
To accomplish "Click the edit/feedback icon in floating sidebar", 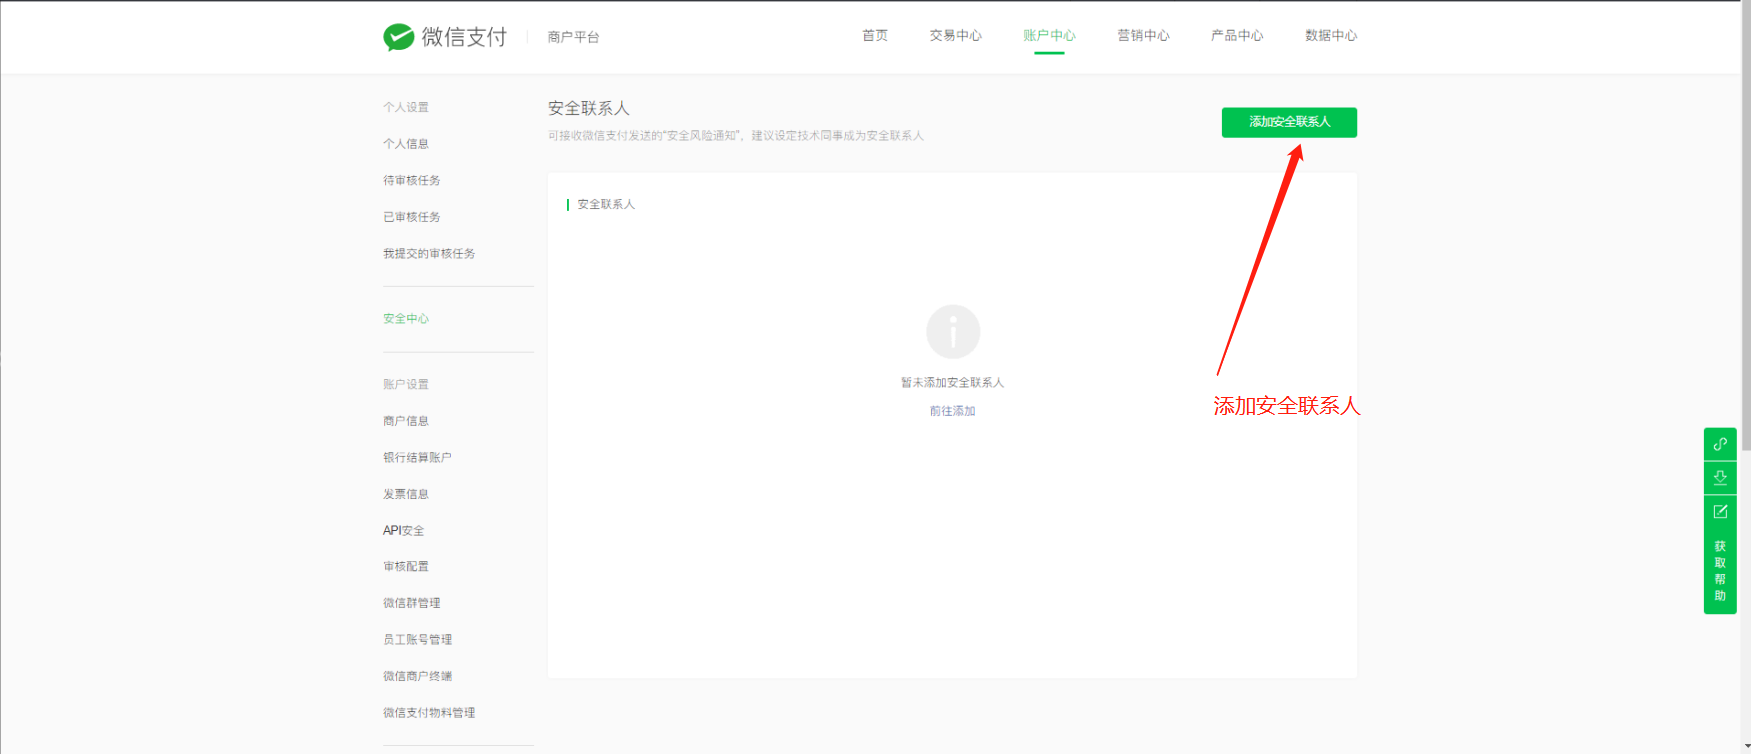I will point(1720,512).
